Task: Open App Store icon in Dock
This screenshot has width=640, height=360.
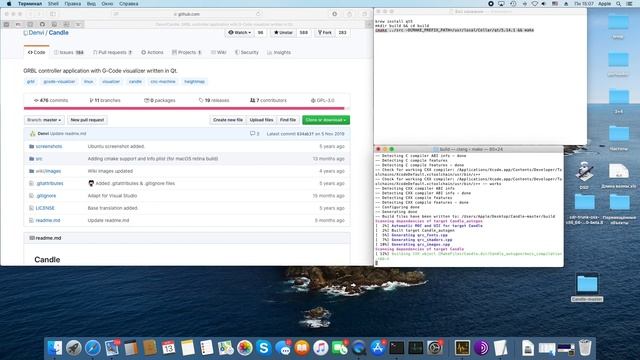Action: (378, 348)
